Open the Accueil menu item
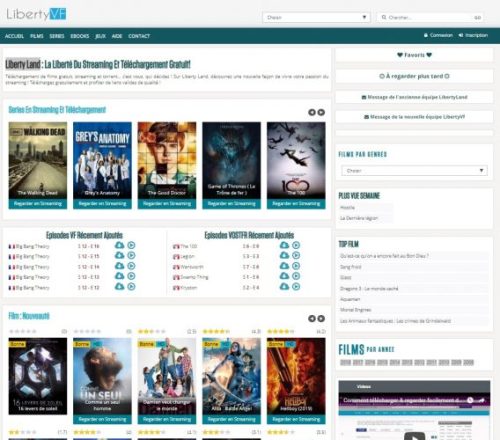Image resolution: width=500 pixels, height=440 pixels. (x=14, y=36)
